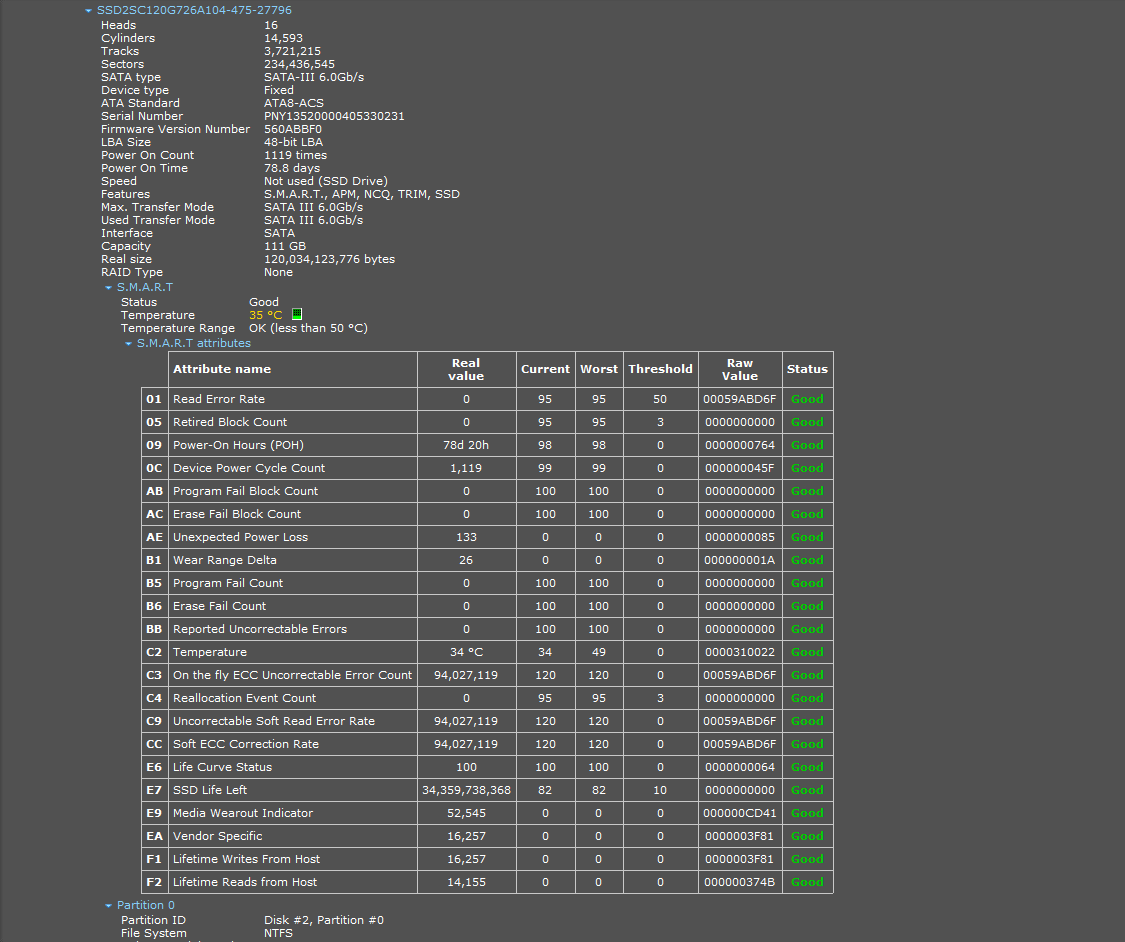Click the Wear Range Delta row name
Image resolution: width=1125 pixels, height=942 pixels.
pyautogui.click(x=225, y=560)
